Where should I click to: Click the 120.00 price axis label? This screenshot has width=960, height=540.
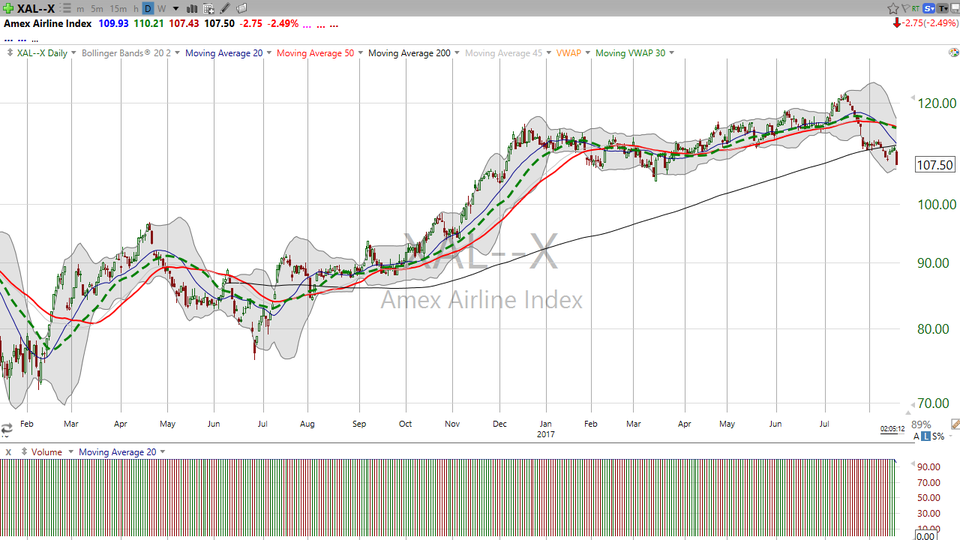click(937, 103)
